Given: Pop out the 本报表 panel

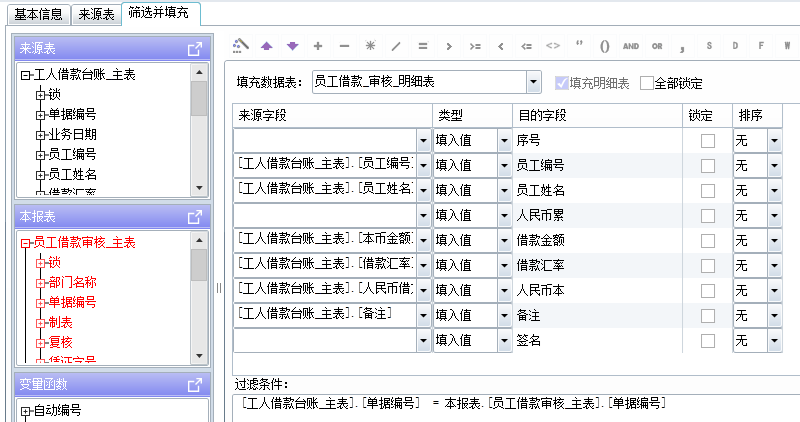Looking at the screenshot, I should click(x=195, y=217).
